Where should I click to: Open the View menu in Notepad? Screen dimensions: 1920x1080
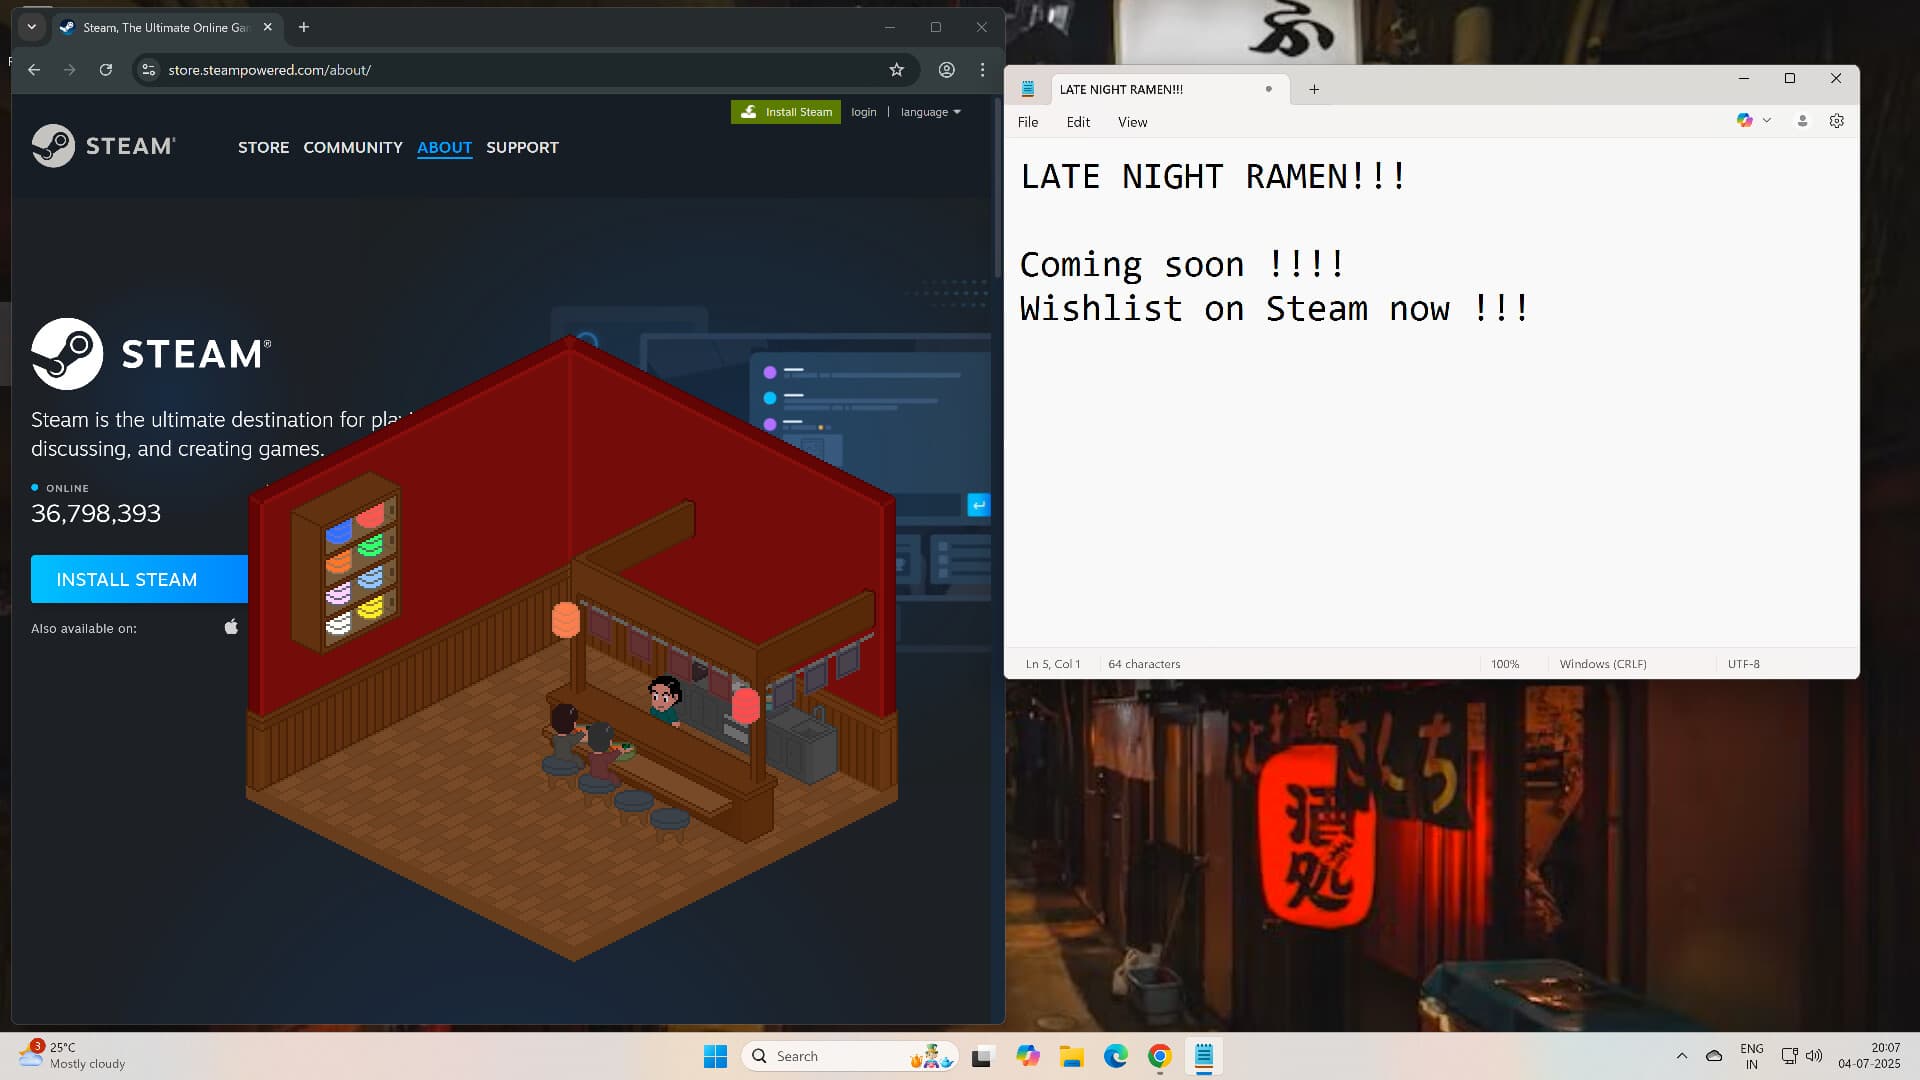click(x=1132, y=121)
